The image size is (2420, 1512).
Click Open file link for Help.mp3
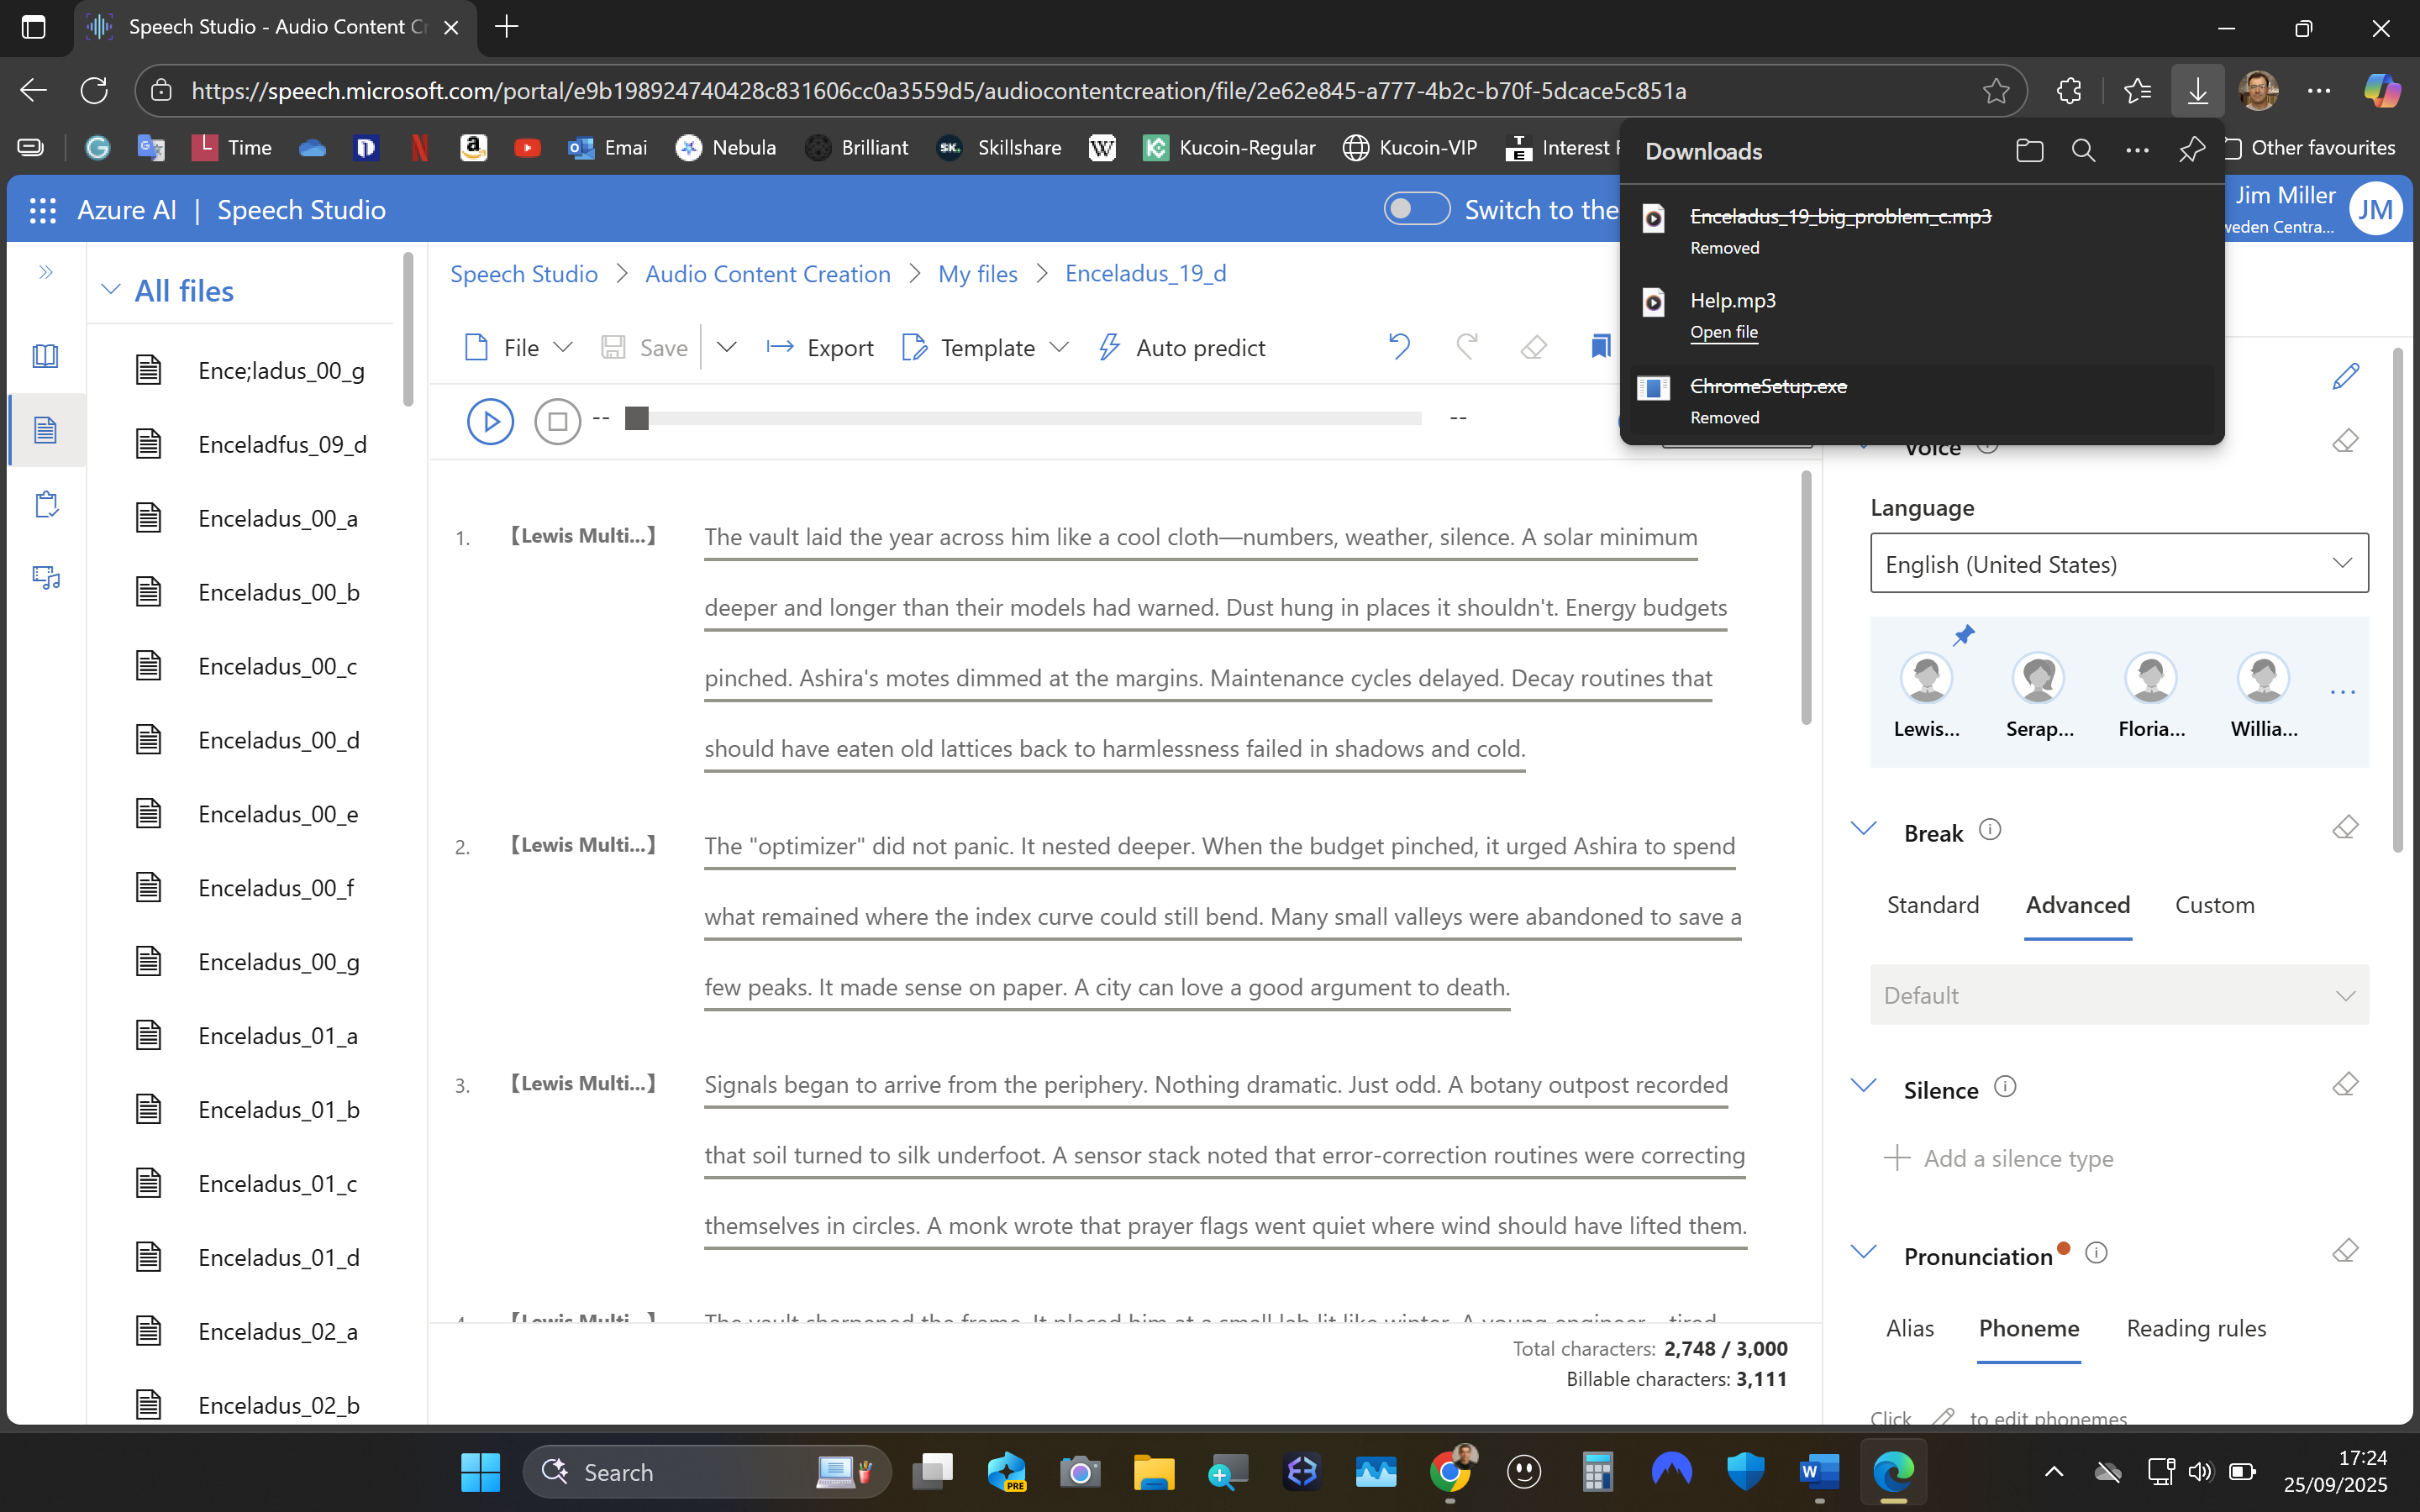point(1723,332)
